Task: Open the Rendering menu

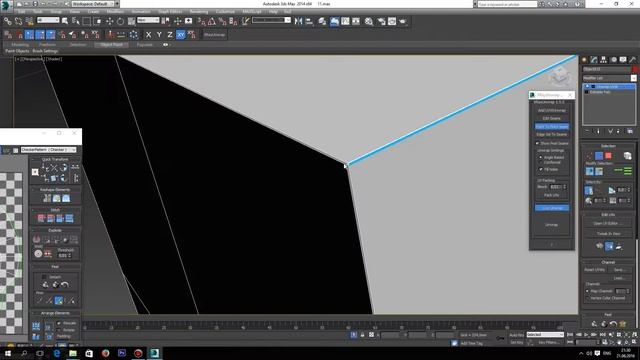Action: 199,11
